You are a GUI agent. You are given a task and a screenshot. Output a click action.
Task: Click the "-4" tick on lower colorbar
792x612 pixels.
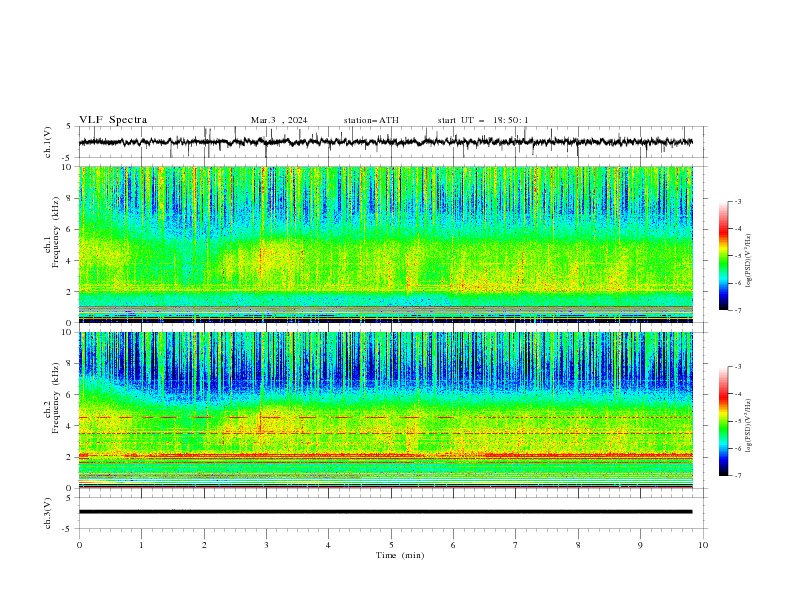pyautogui.click(x=737, y=394)
